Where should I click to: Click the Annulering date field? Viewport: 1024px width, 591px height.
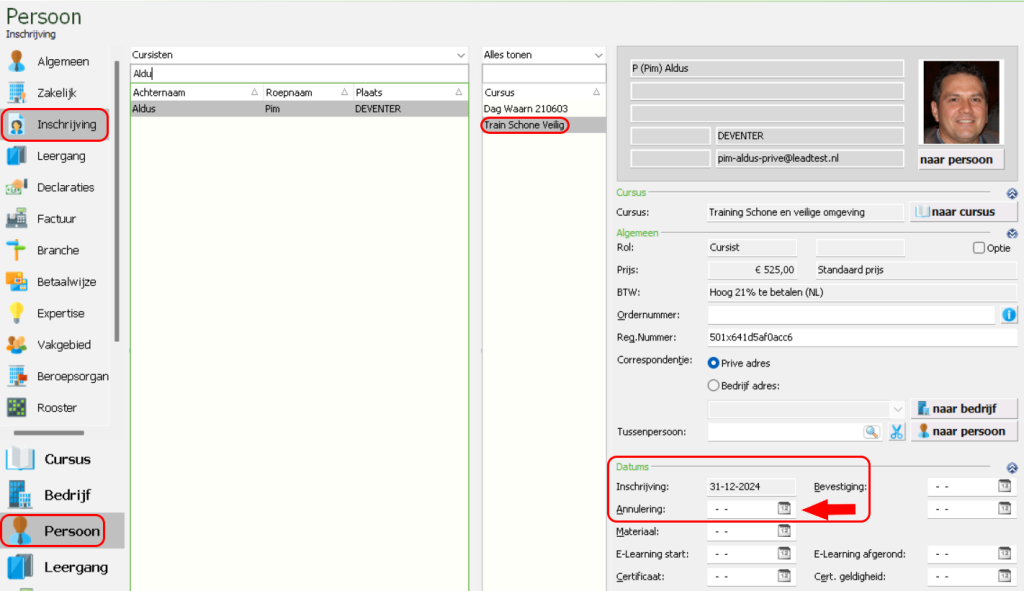pyautogui.click(x=742, y=509)
